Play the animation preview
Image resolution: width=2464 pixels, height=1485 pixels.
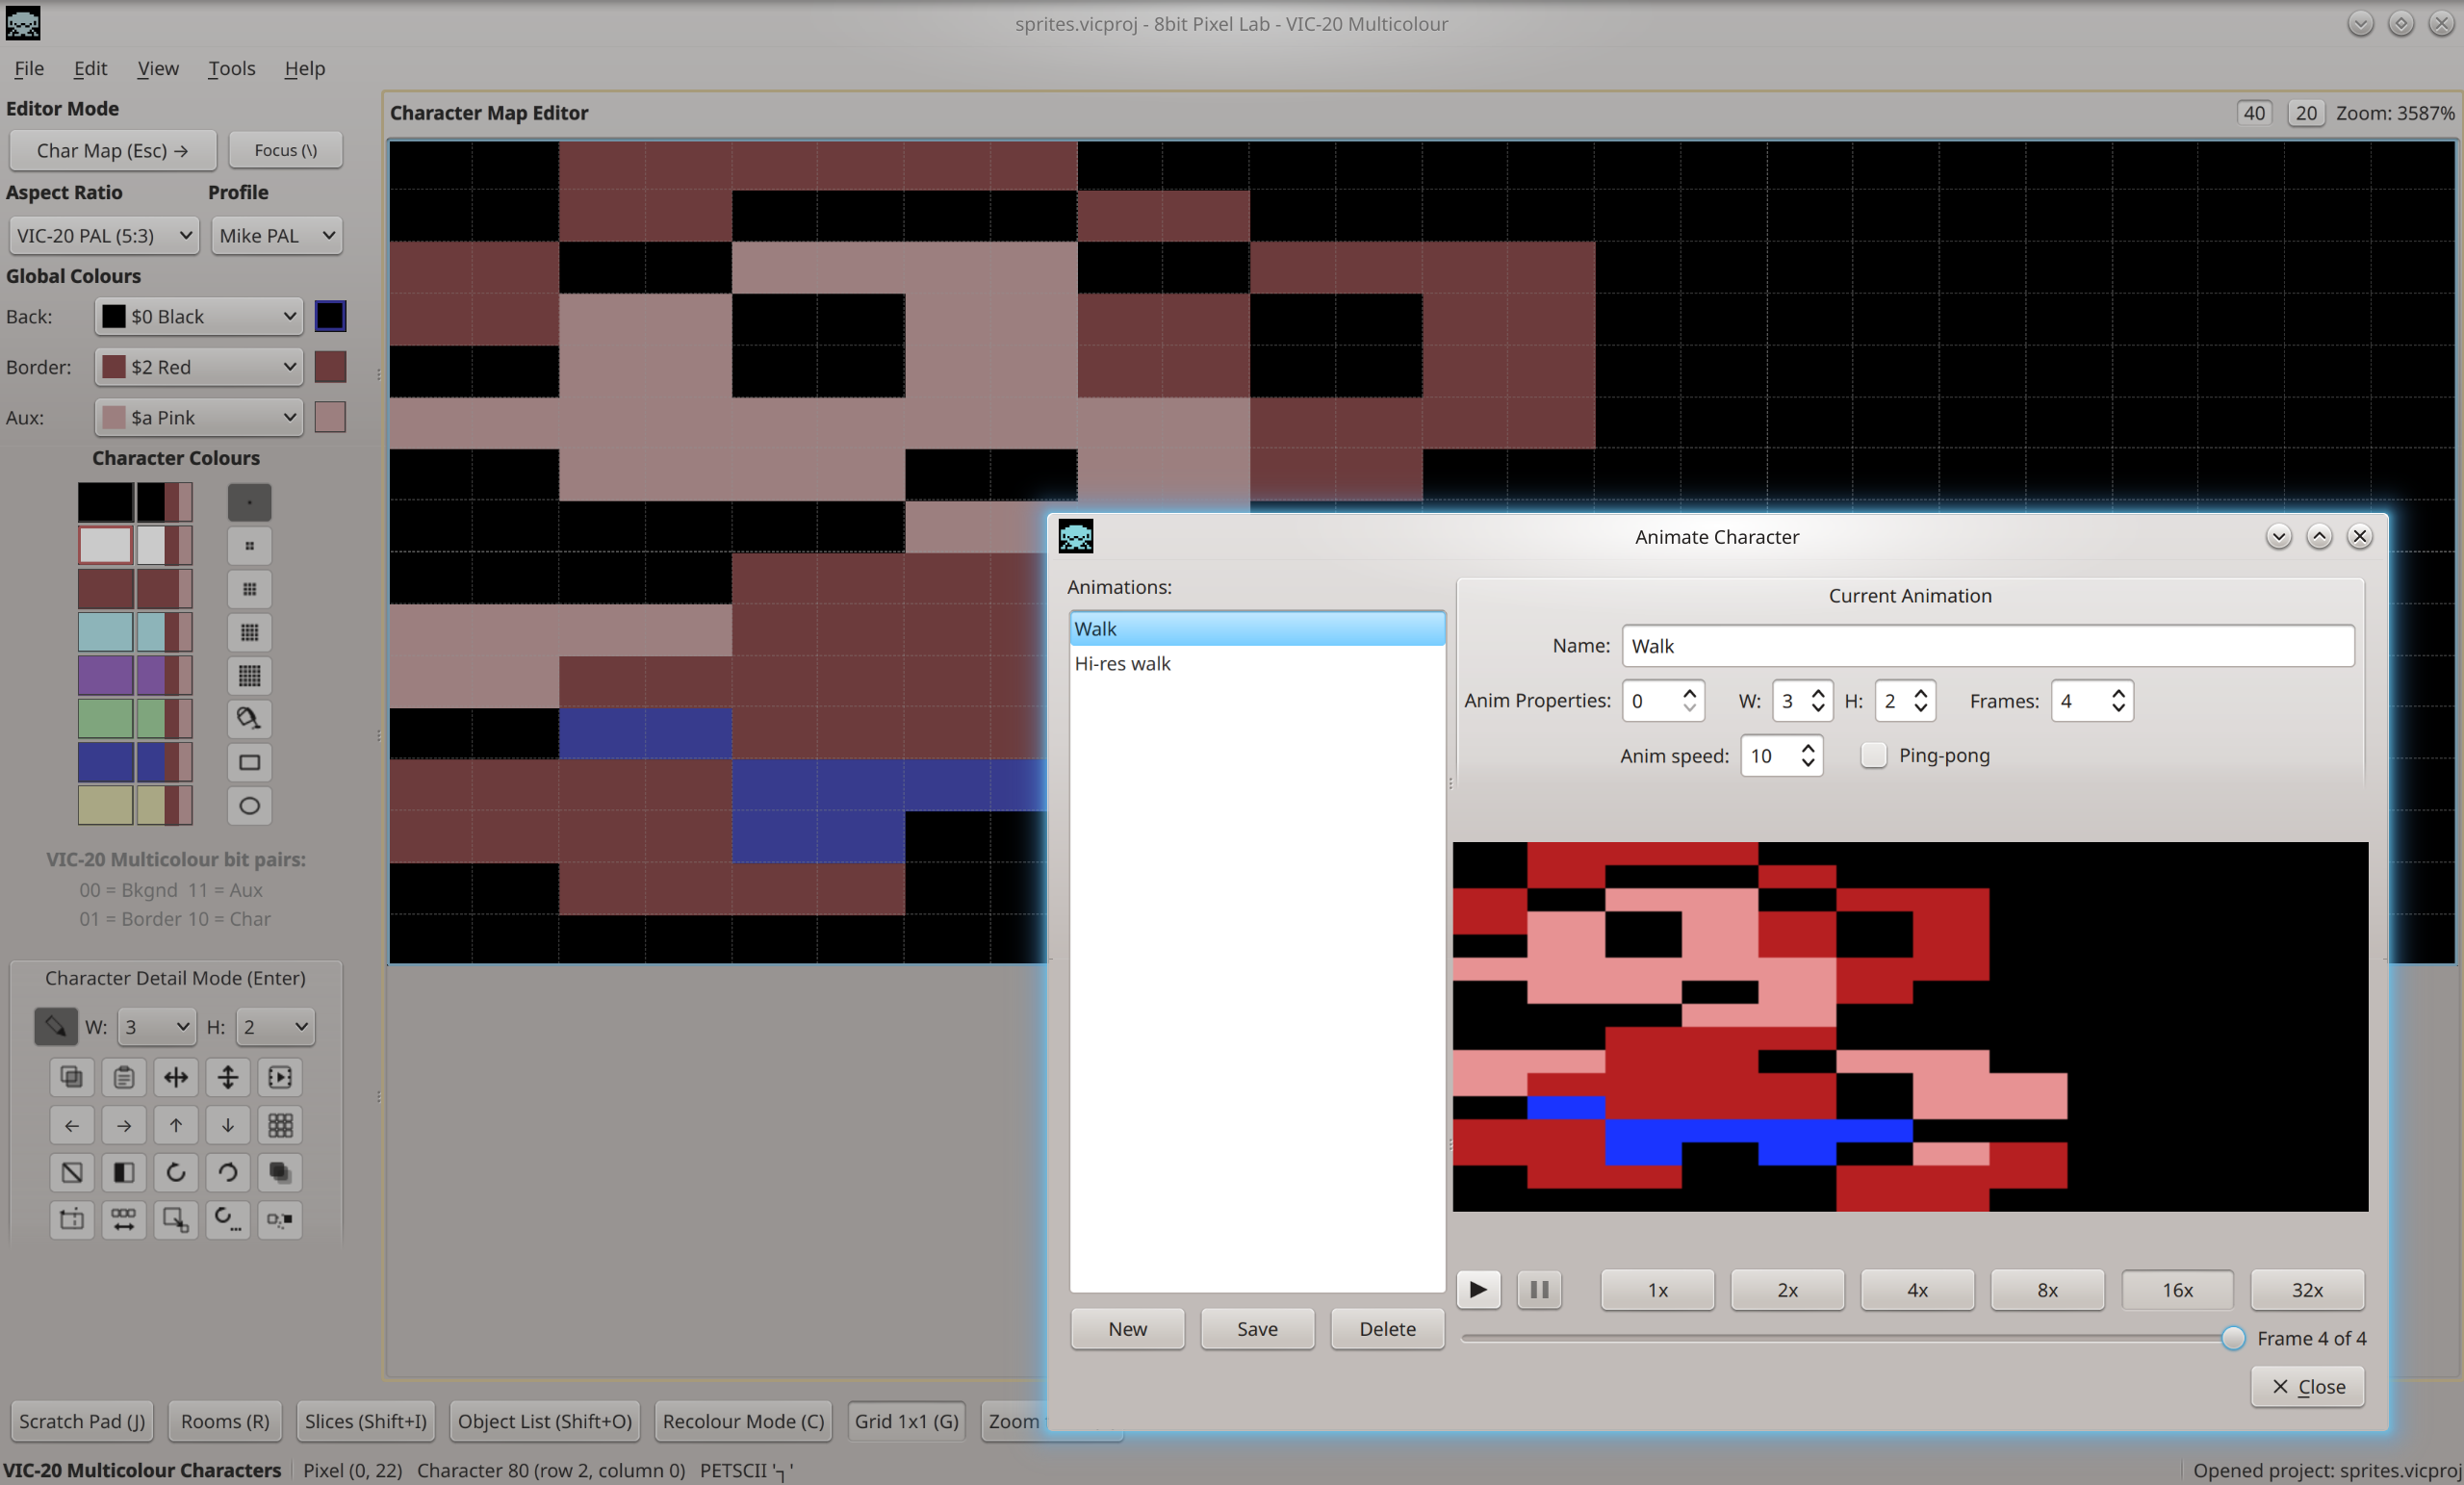click(x=1478, y=1290)
